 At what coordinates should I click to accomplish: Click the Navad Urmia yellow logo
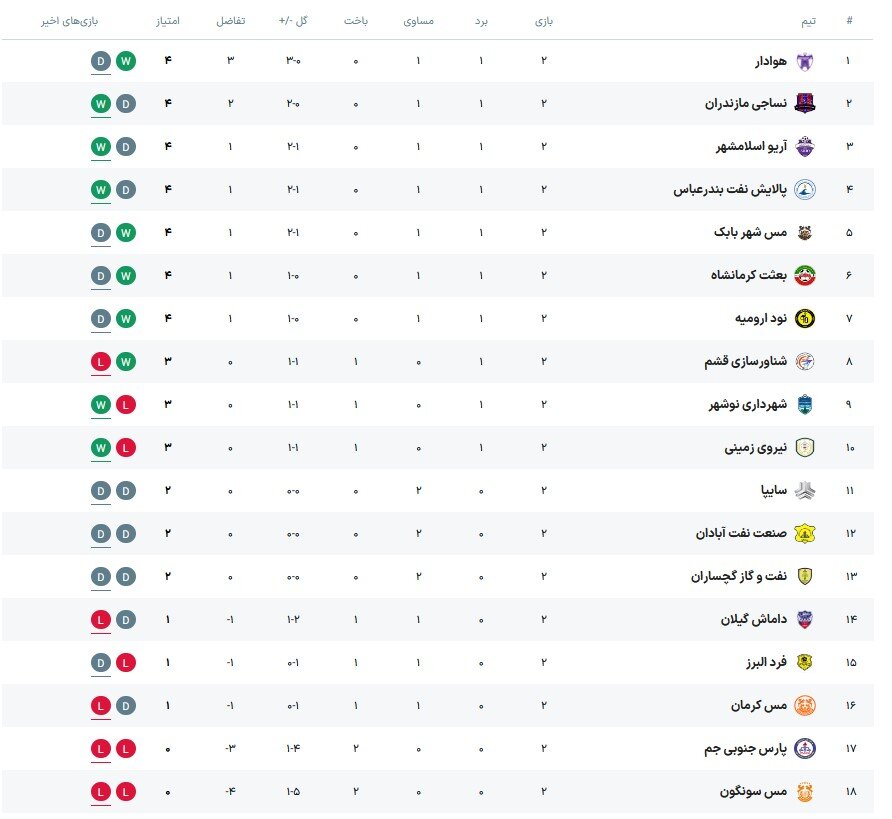(x=804, y=319)
